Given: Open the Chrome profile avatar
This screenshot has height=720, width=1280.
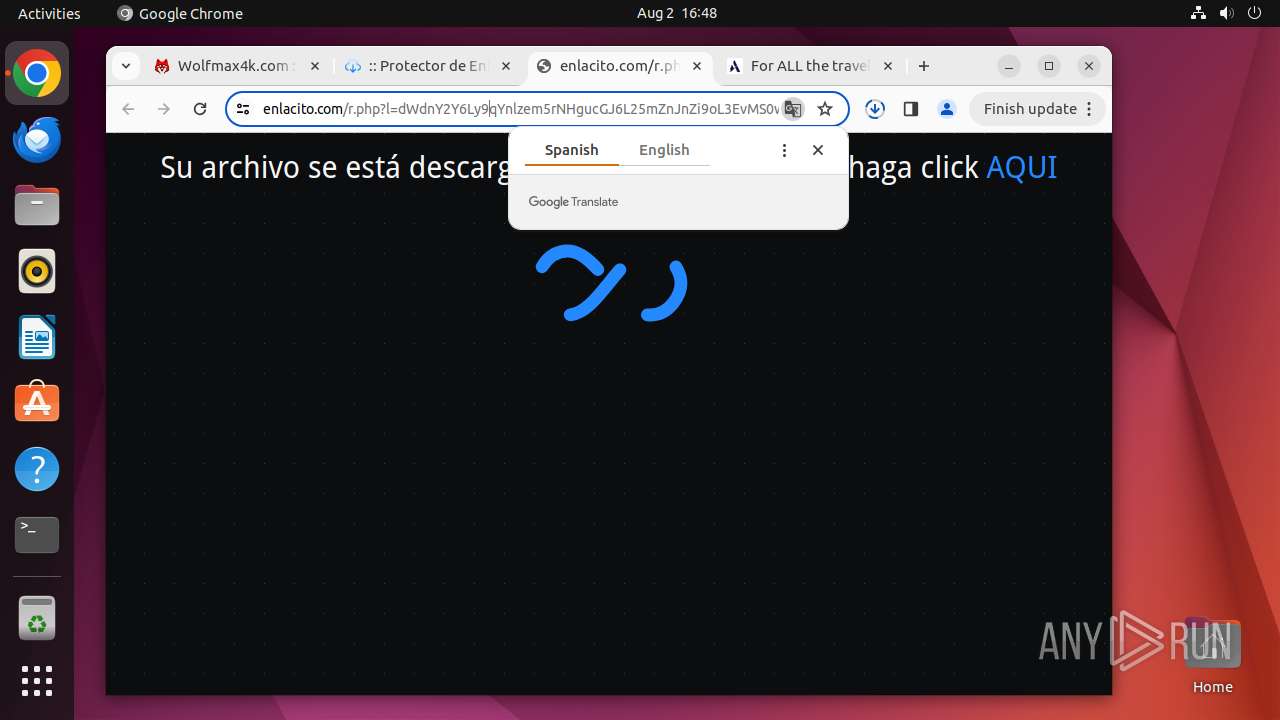Looking at the screenshot, I should coord(947,109).
